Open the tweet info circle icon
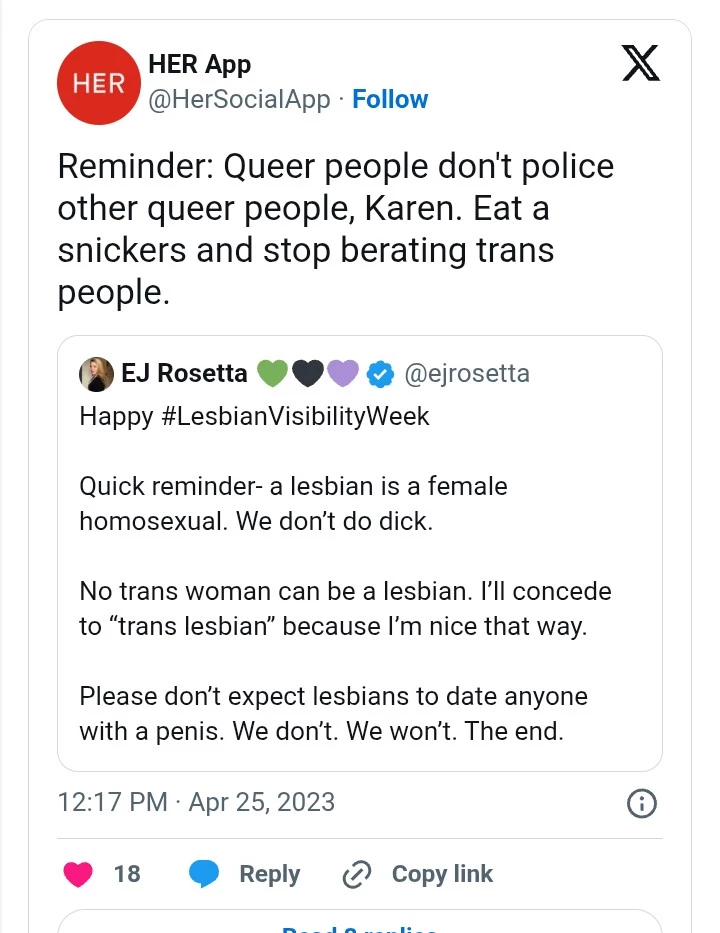Viewport: 720px width, 933px height. coord(641,803)
